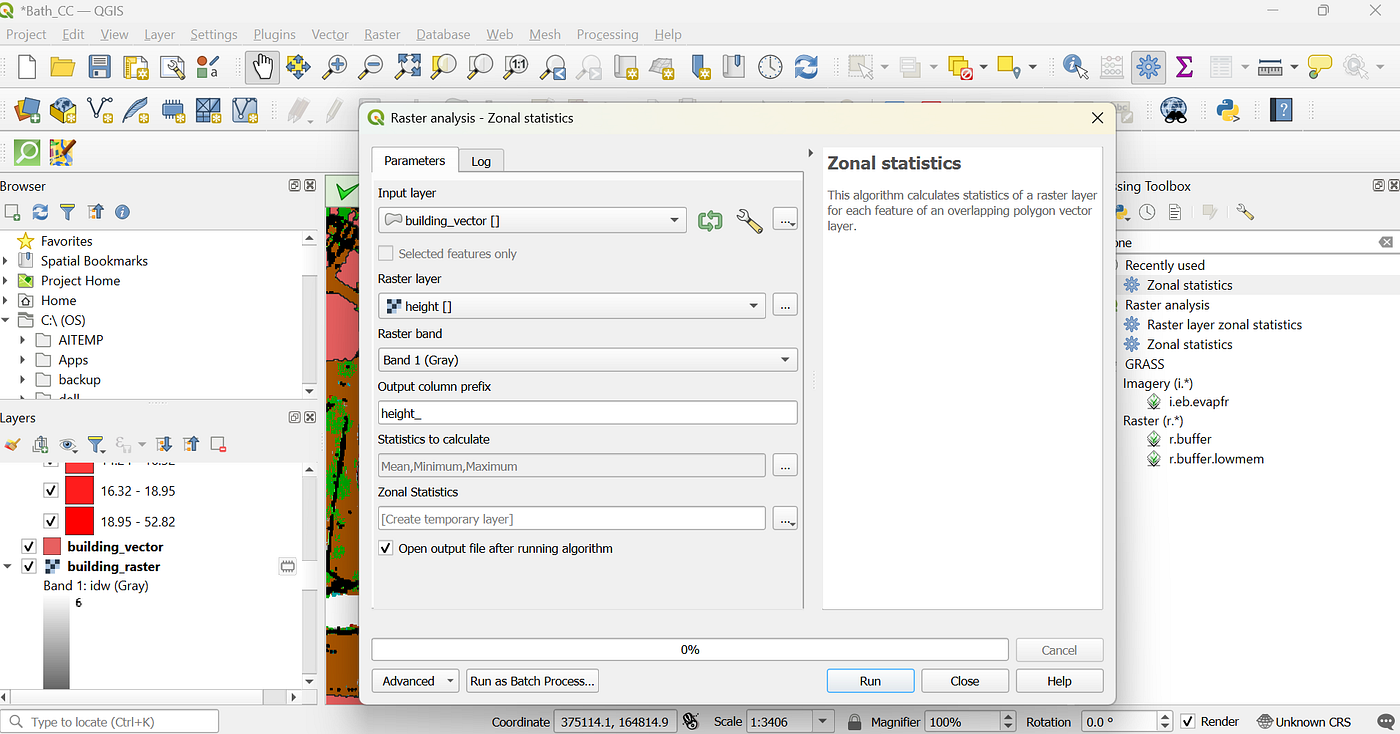Open the Vector menu

click(330, 34)
